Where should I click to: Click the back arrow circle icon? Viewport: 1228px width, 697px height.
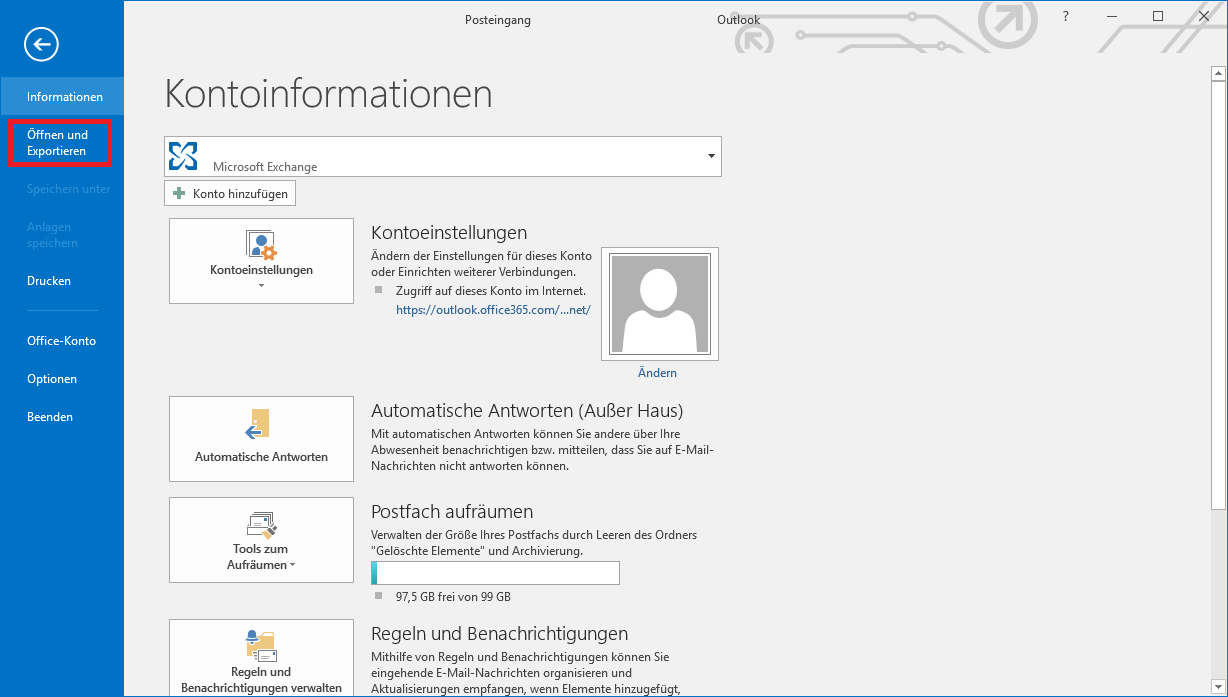(41, 44)
